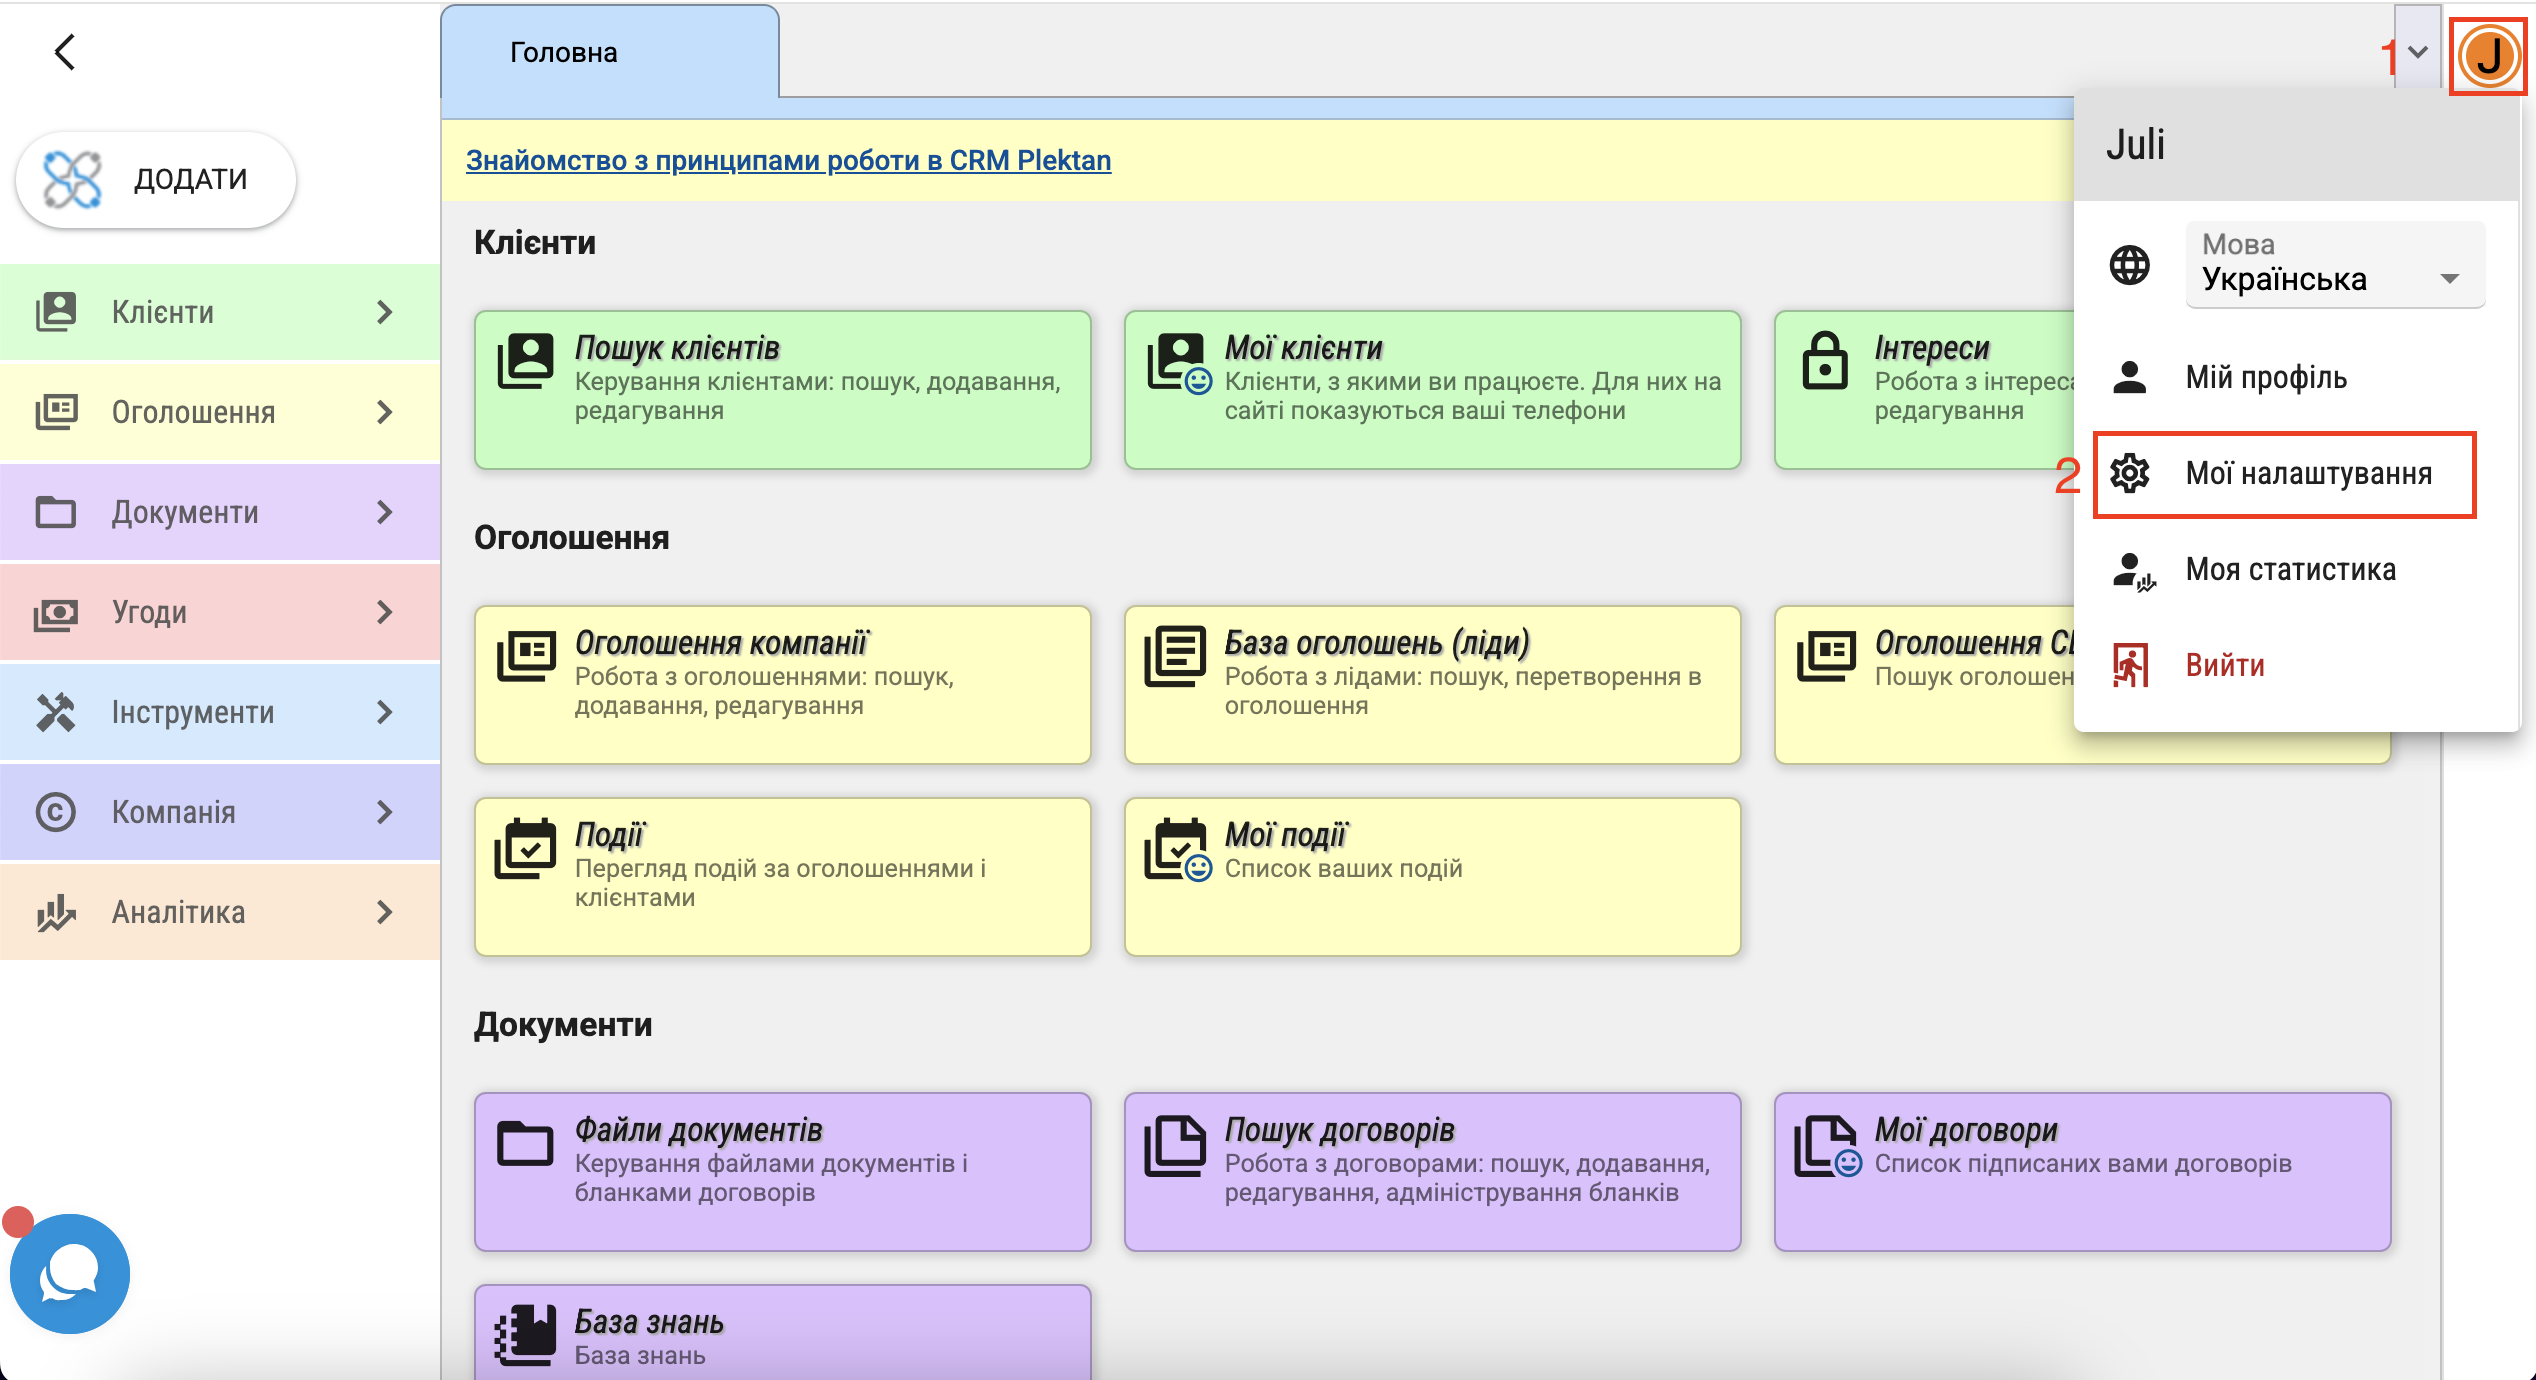The height and width of the screenshot is (1380, 2536).
Task: Click the Пошук клієнтів card icon
Action: [526, 362]
